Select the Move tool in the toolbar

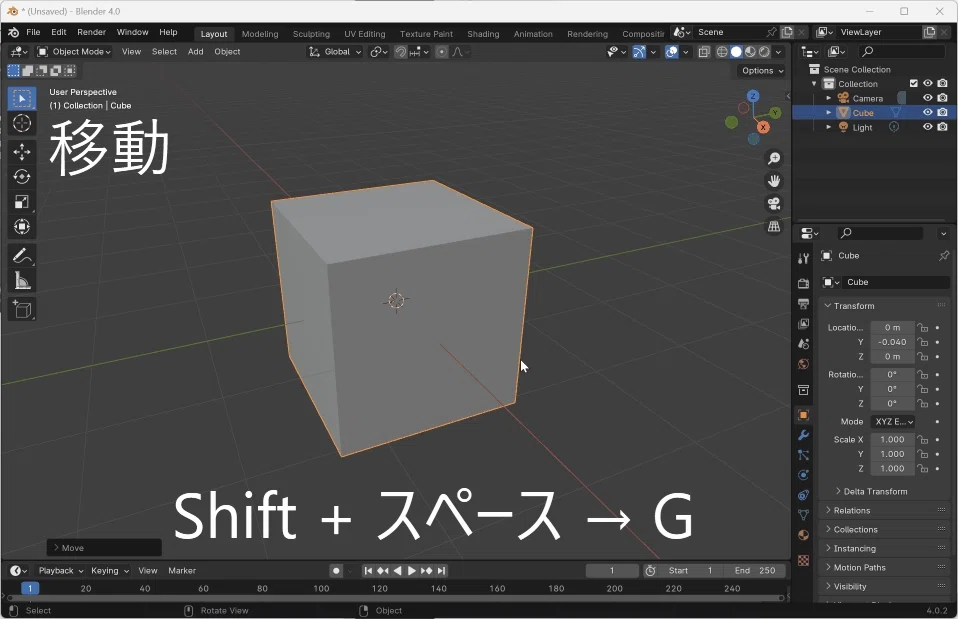click(22, 152)
